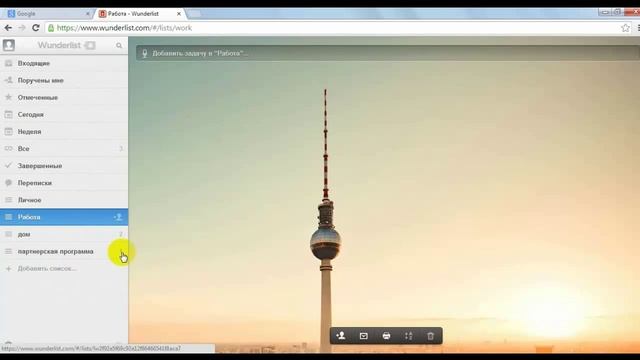Open the Поручены мне list

[64, 80]
